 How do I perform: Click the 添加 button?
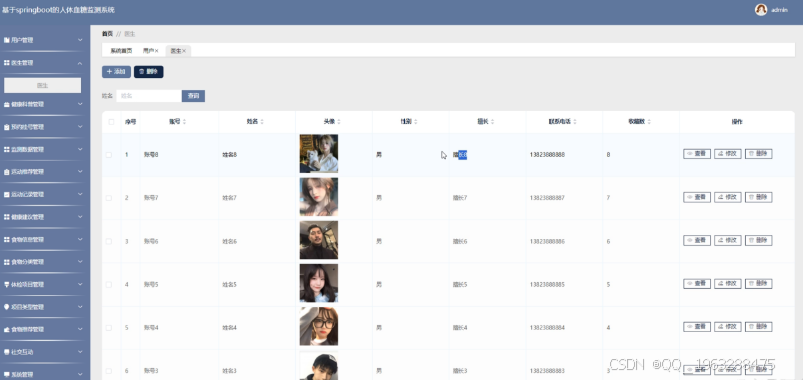pyautogui.click(x=116, y=72)
